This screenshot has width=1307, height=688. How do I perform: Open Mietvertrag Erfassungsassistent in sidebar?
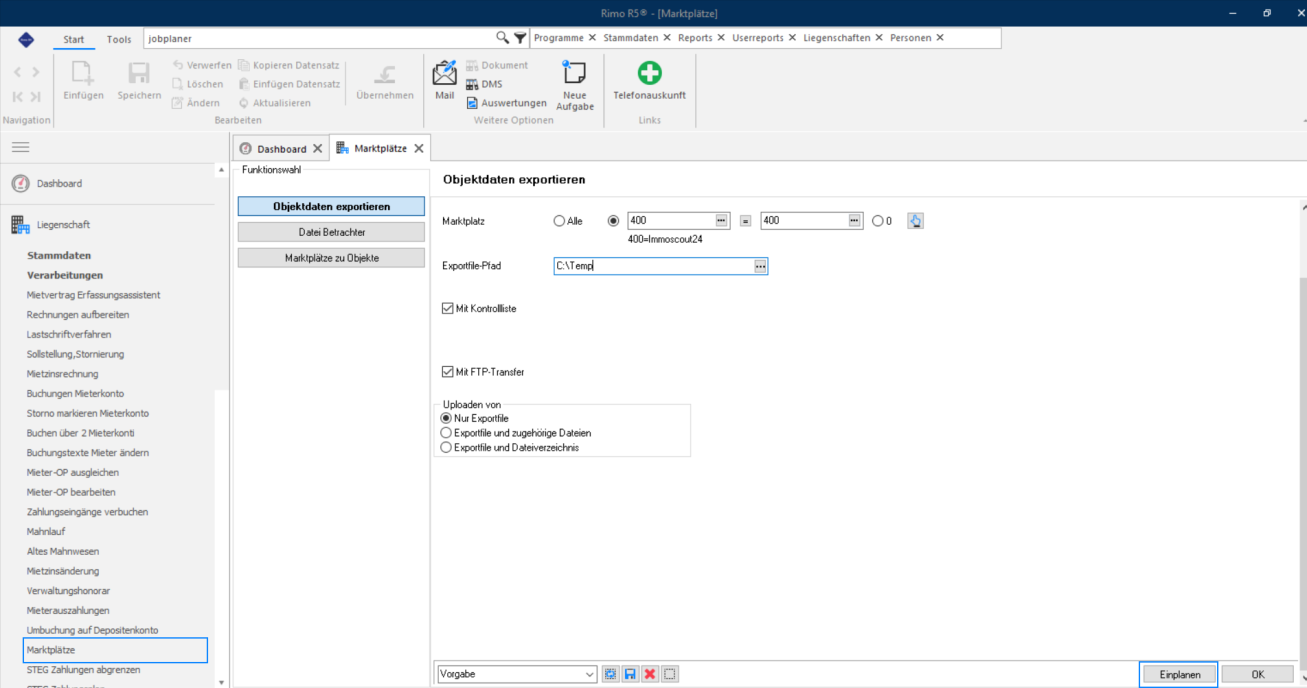pyautogui.click(x=94, y=295)
